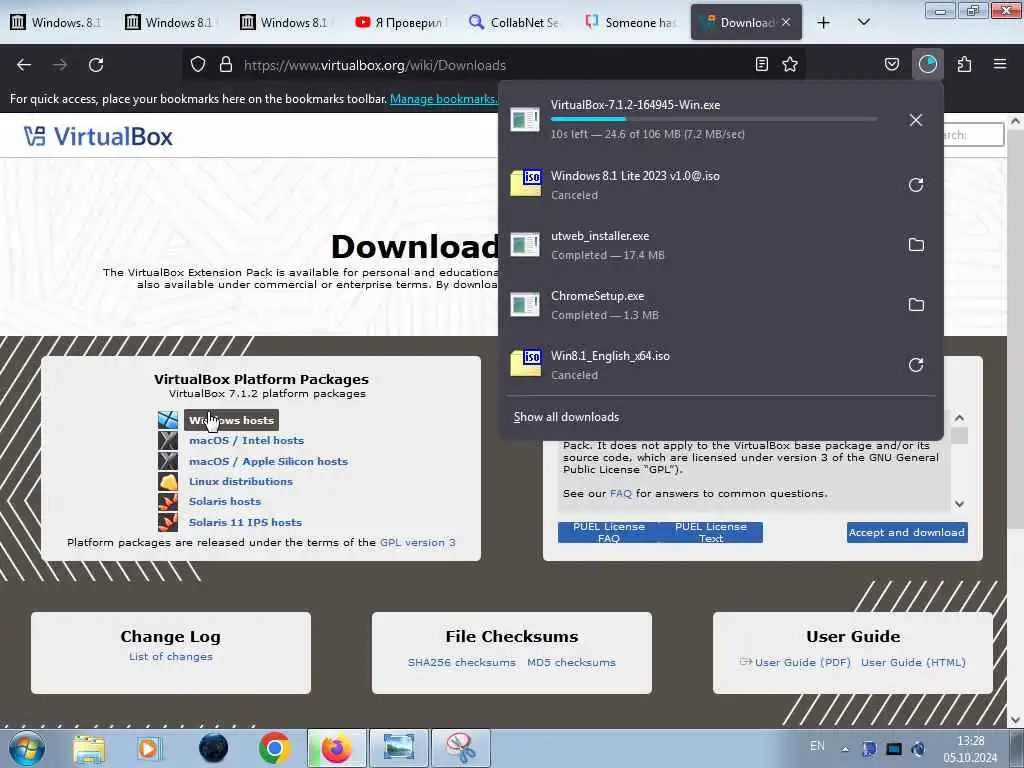Image resolution: width=1024 pixels, height=768 pixels.
Task: Close the Downloads tab
Action: (786, 22)
